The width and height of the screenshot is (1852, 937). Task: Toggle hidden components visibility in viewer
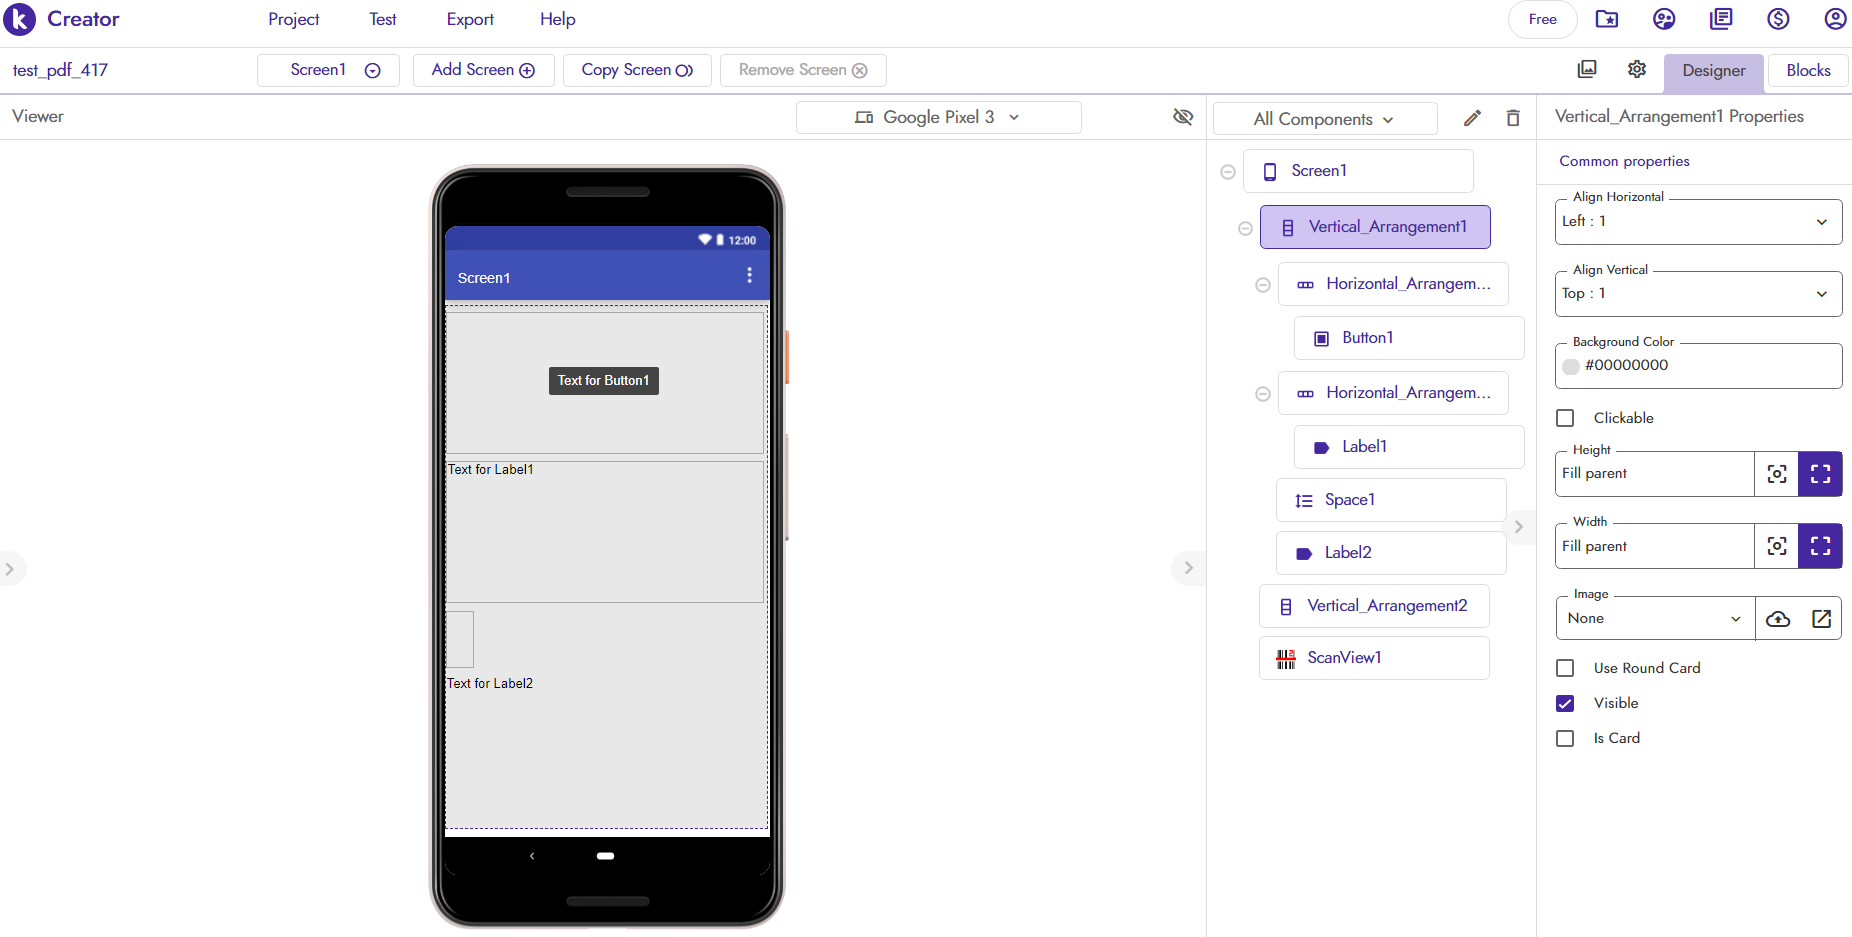1183,117
